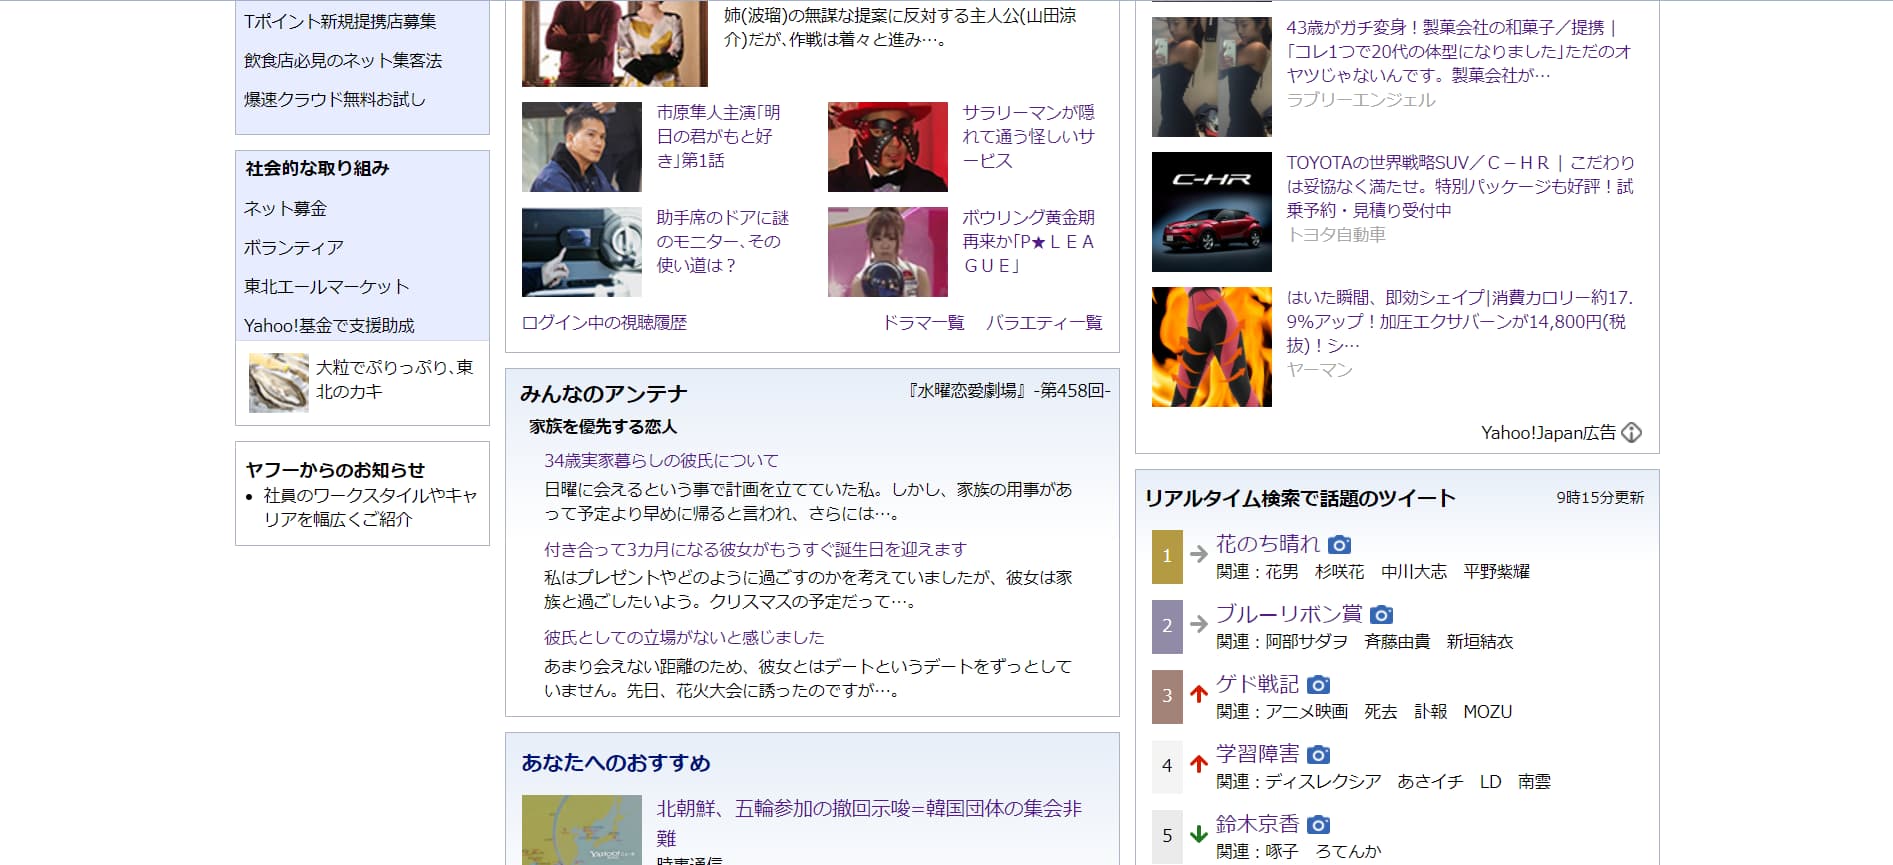1893x865 pixels.
Task: Click the North Korea map news thumbnail
Action: pos(582,830)
